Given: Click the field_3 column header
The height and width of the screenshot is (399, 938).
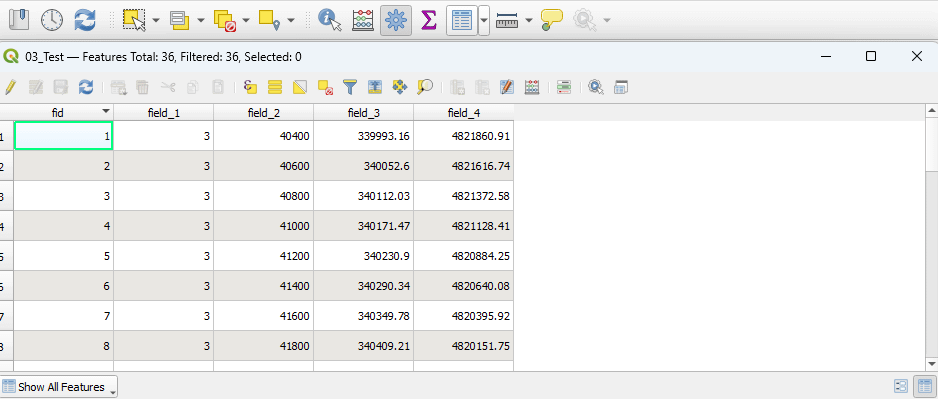Looking at the screenshot, I should point(363,112).
